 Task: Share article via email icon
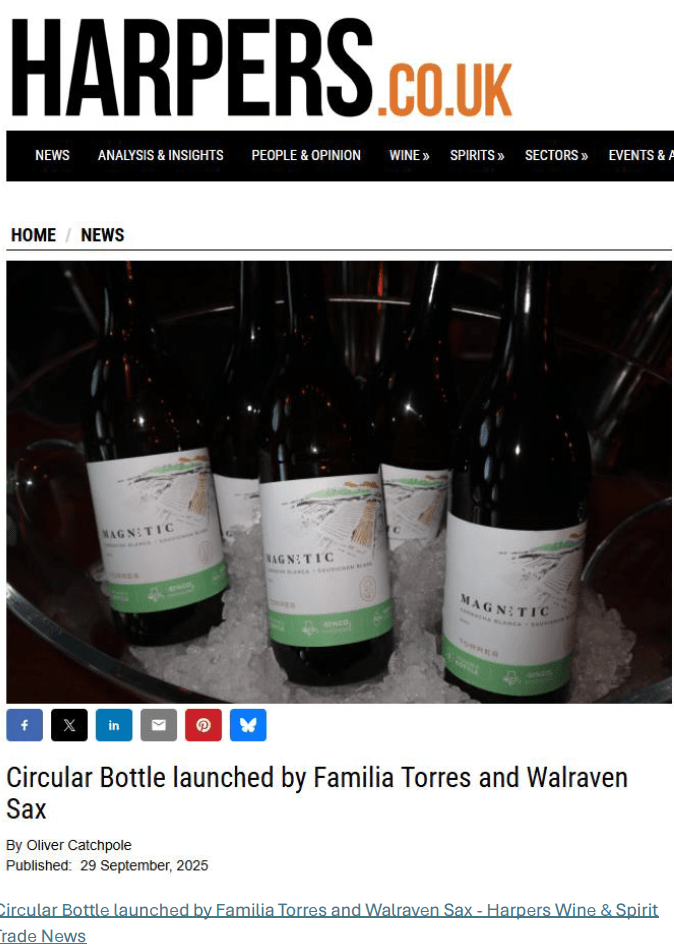tap(159, 725)
